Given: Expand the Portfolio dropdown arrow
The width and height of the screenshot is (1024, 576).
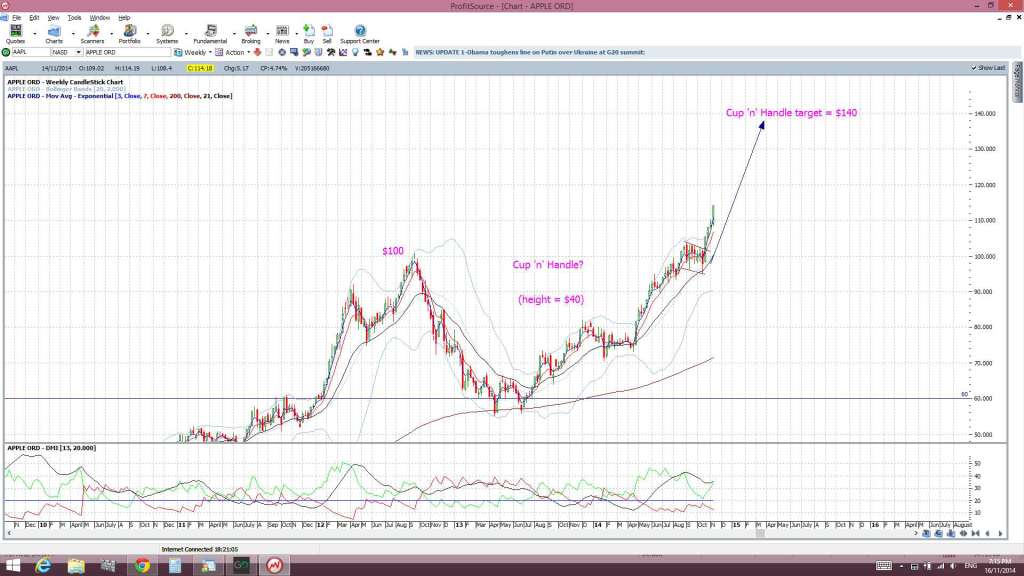Looking at the screenshot, I should pyautogui.click(x=148, y=34).
